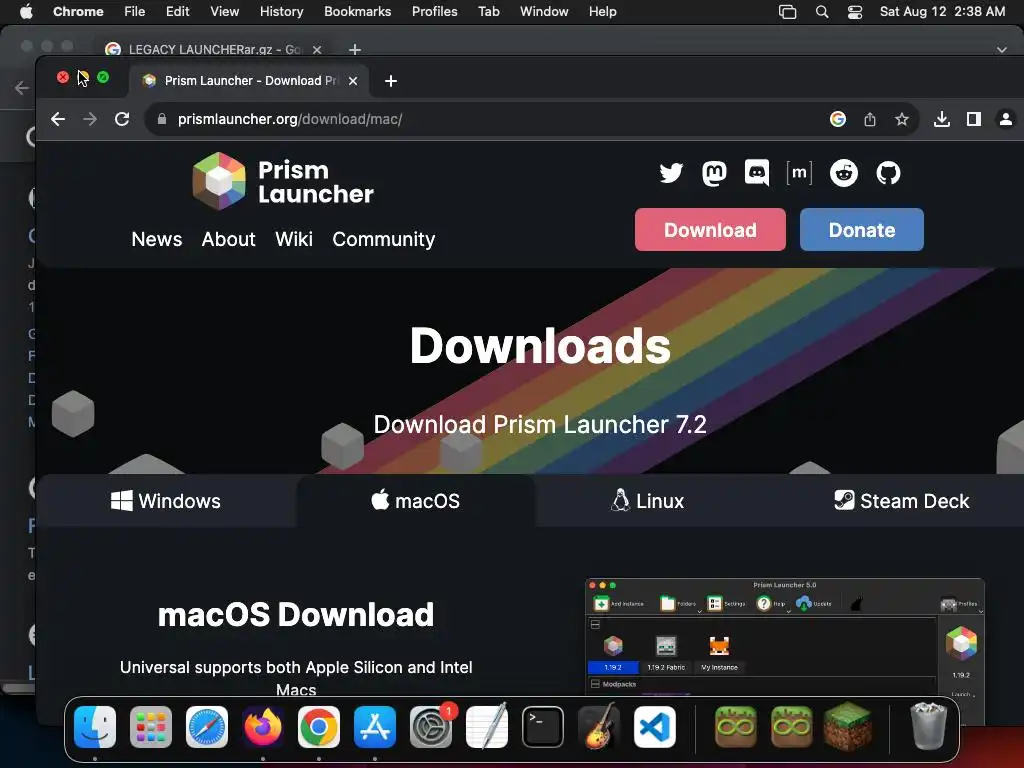
Task: Open the GitHub social icon
Action: (888, 173)
